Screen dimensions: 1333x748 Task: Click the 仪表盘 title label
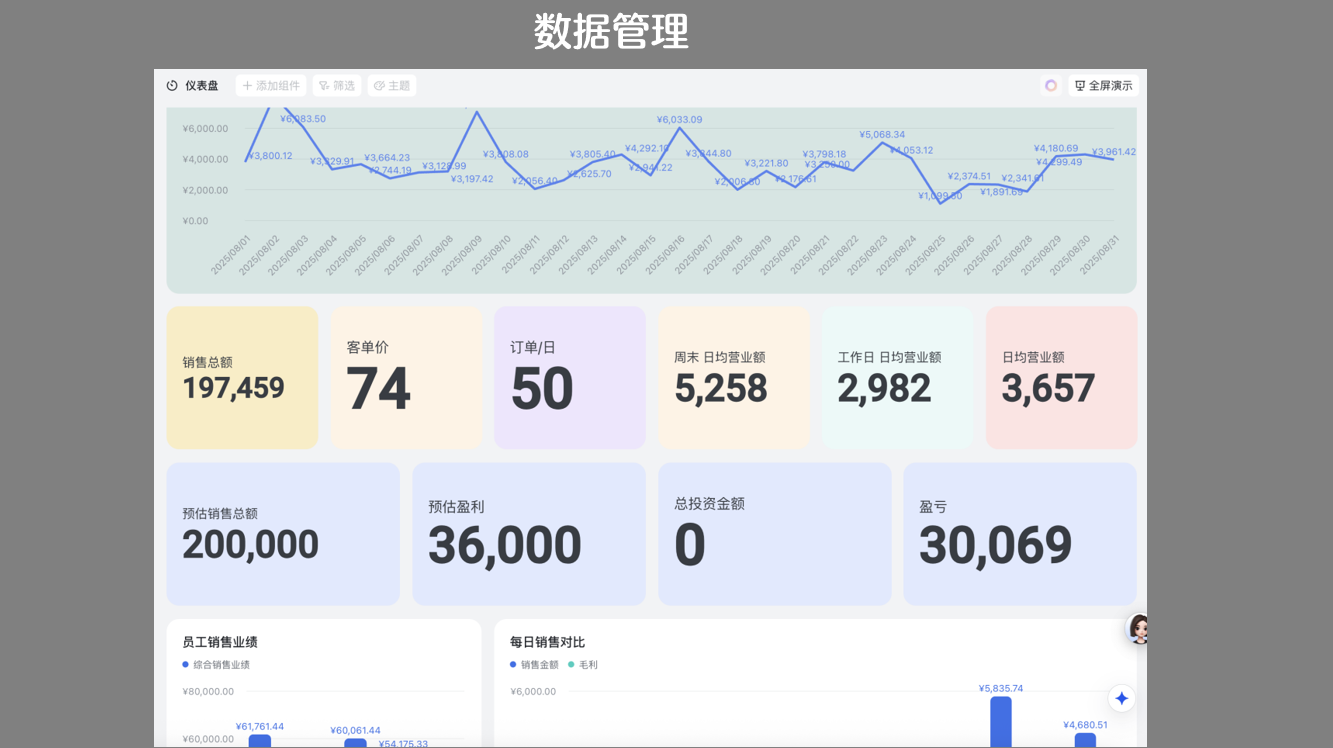tap(201, 86)
